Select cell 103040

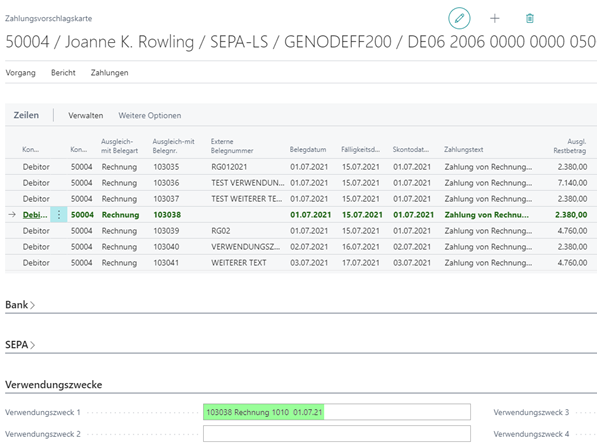click(166, 247)
